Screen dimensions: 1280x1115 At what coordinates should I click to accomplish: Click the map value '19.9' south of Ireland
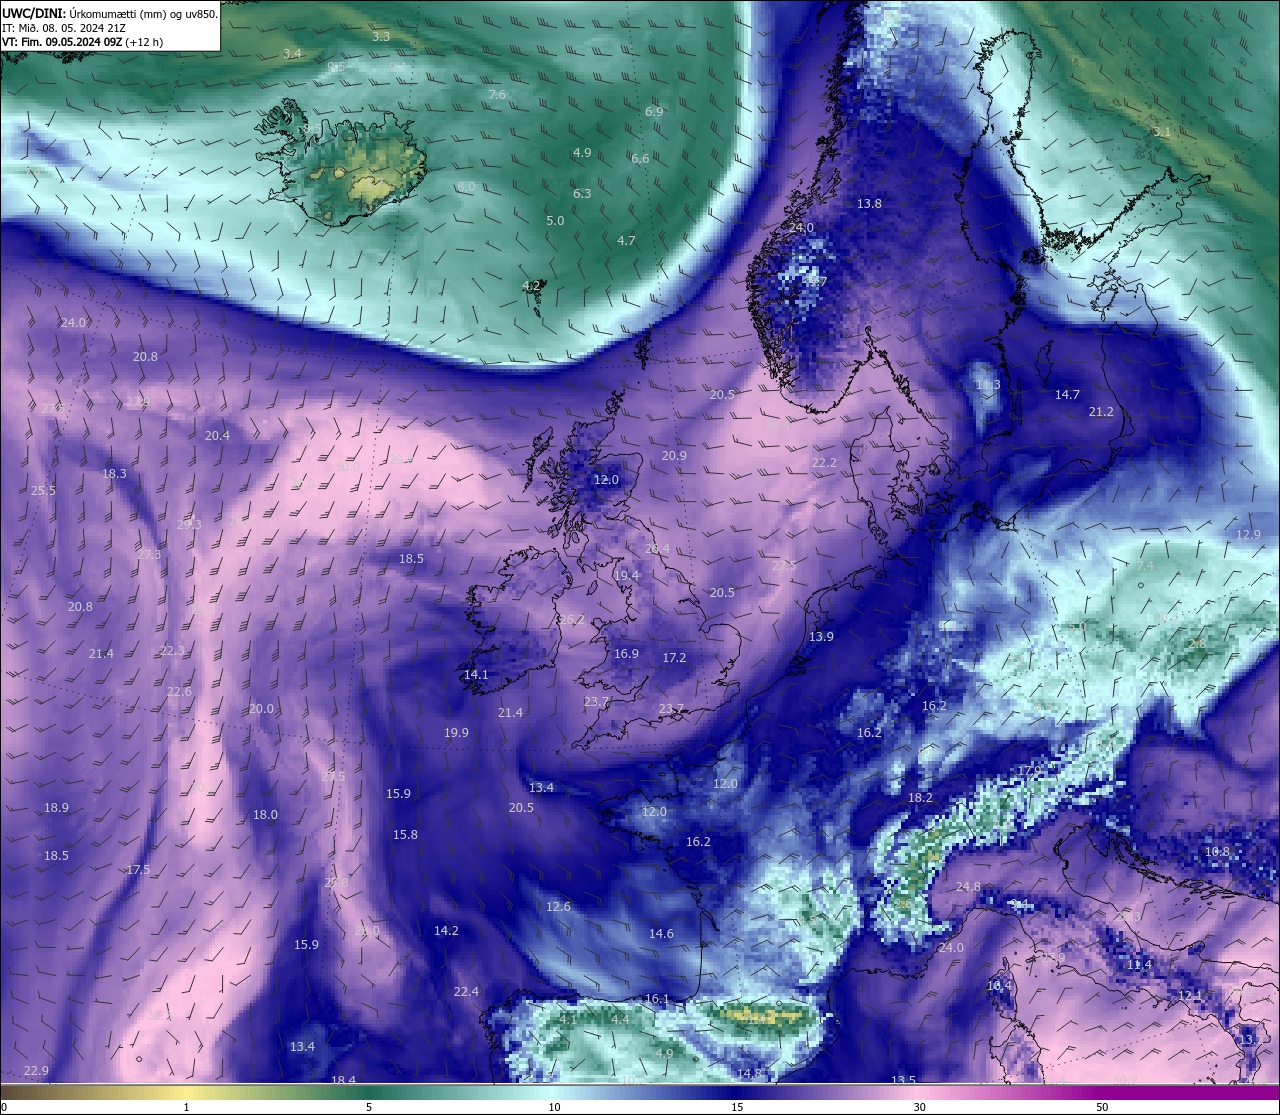pyautogui.click(x=456, y=733)
